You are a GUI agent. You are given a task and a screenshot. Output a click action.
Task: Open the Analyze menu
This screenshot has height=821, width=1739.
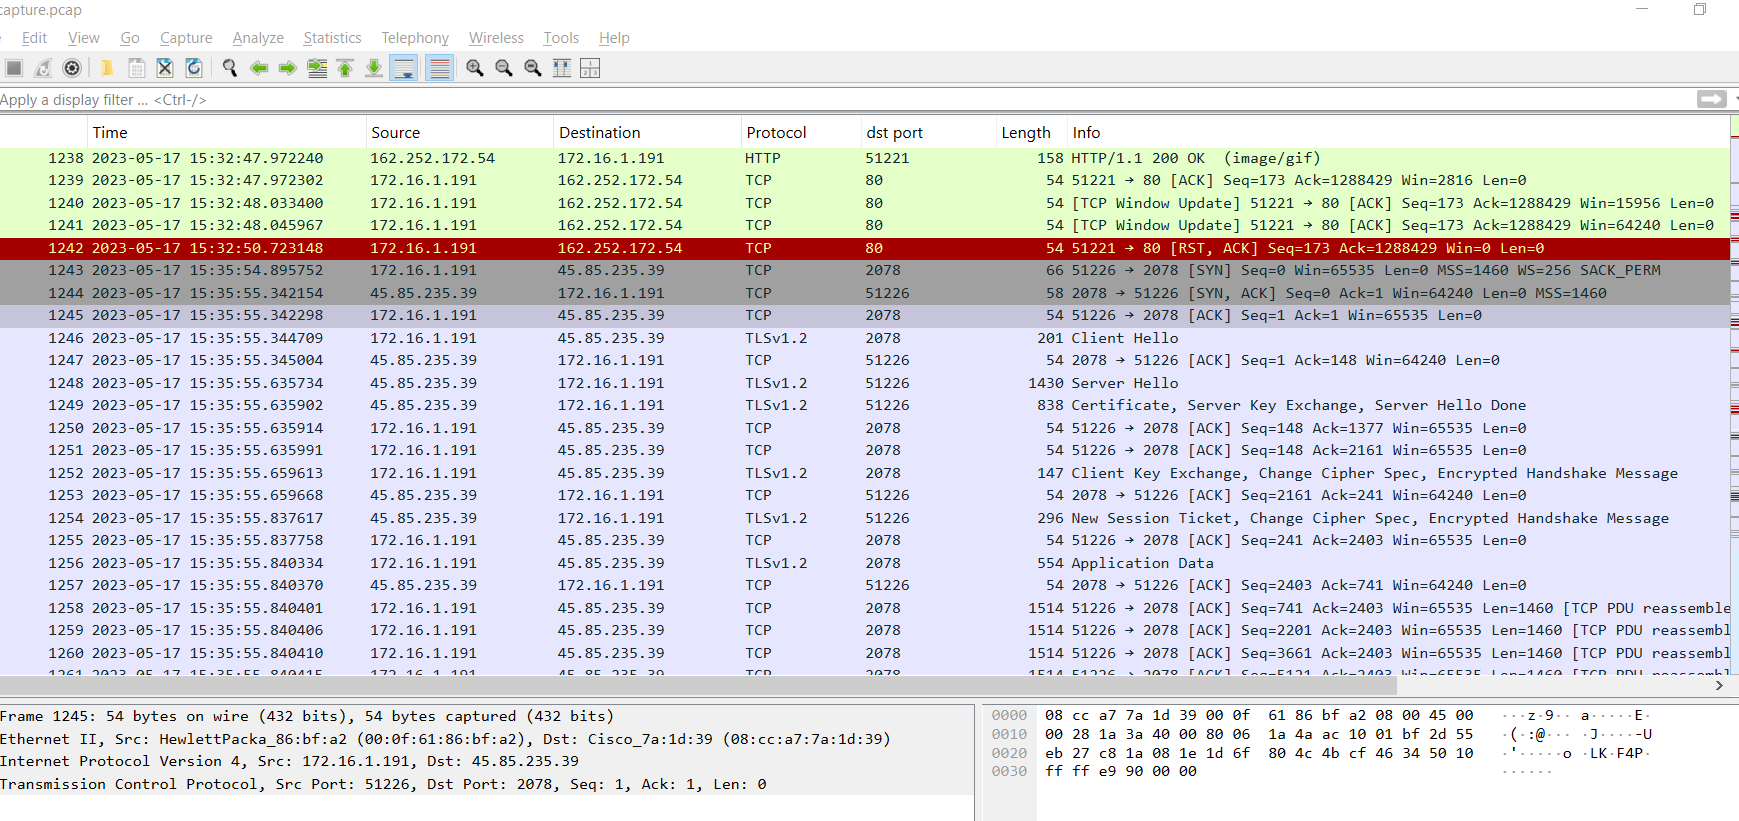pos(258,38)
